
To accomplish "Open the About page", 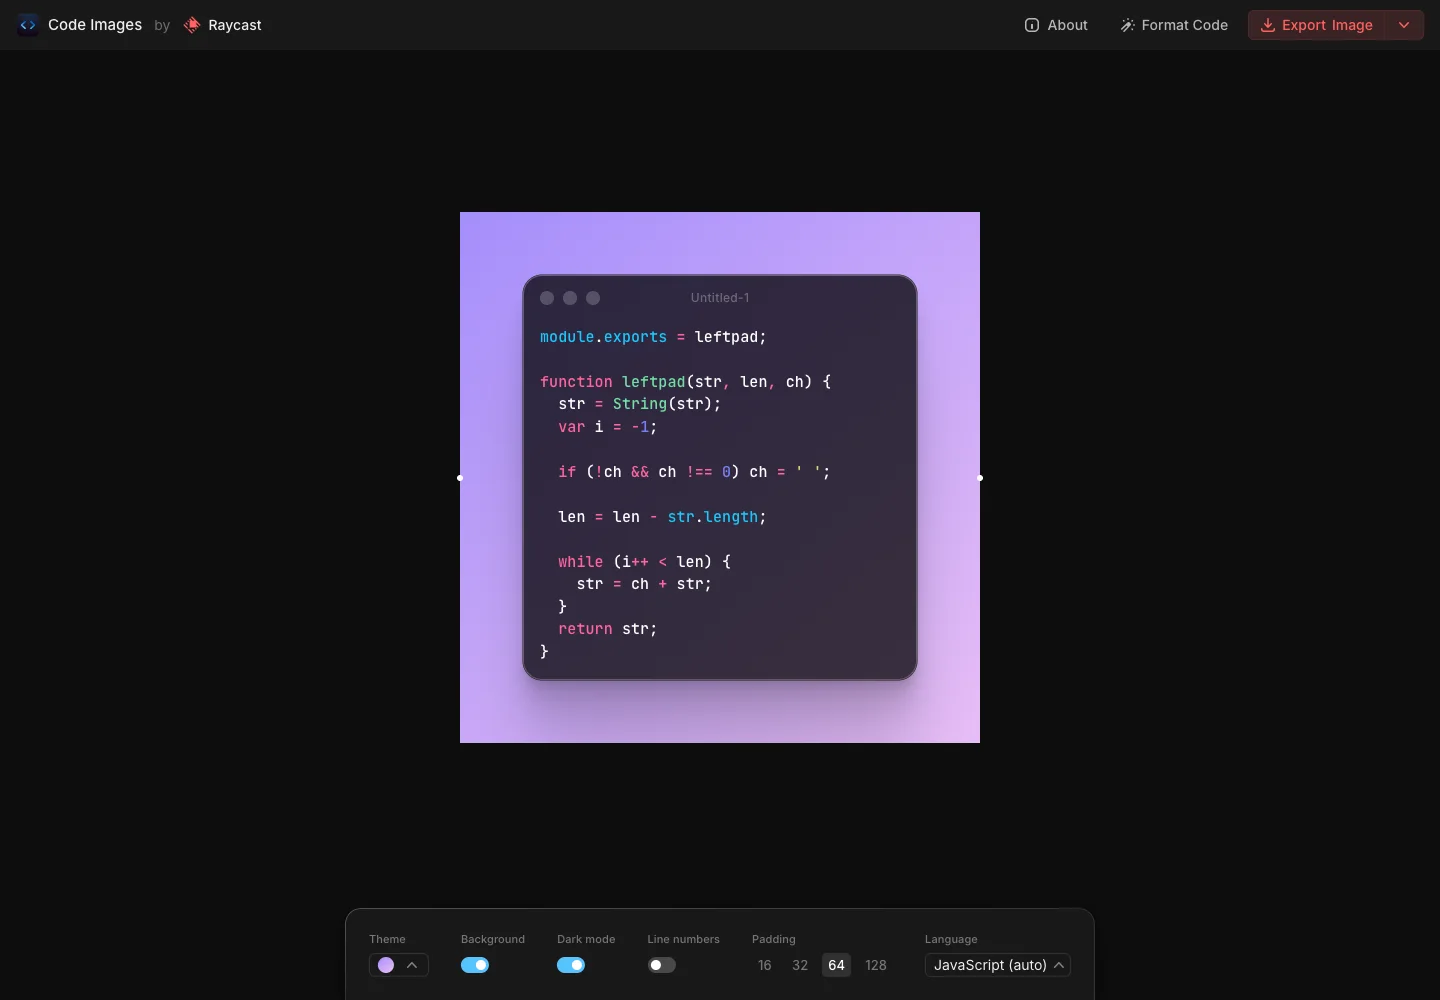I will (1056, 25).
